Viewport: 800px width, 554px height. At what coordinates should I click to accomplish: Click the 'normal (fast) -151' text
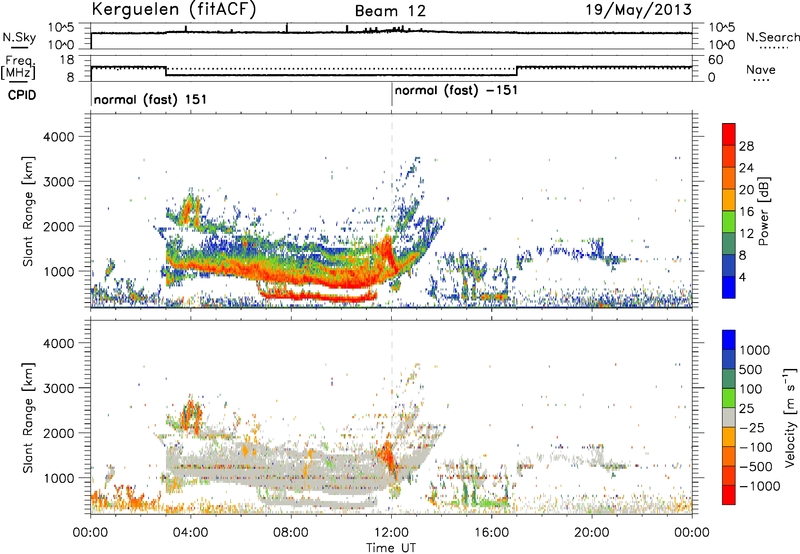pos(456,90)
